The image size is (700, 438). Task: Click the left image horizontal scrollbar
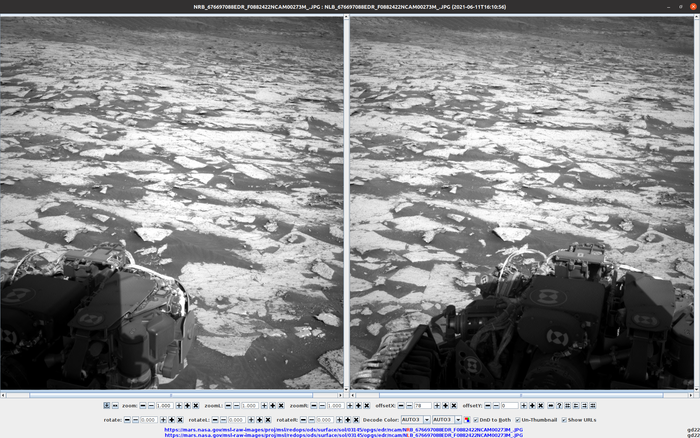[x=172, y=394]
